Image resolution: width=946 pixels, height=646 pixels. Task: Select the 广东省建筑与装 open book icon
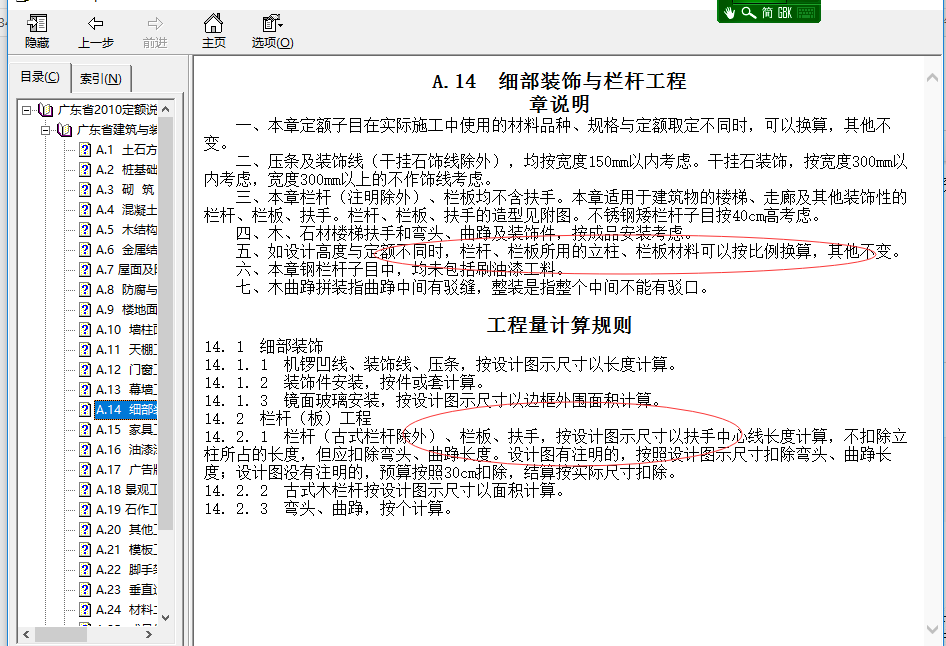(x=65, y=130)
